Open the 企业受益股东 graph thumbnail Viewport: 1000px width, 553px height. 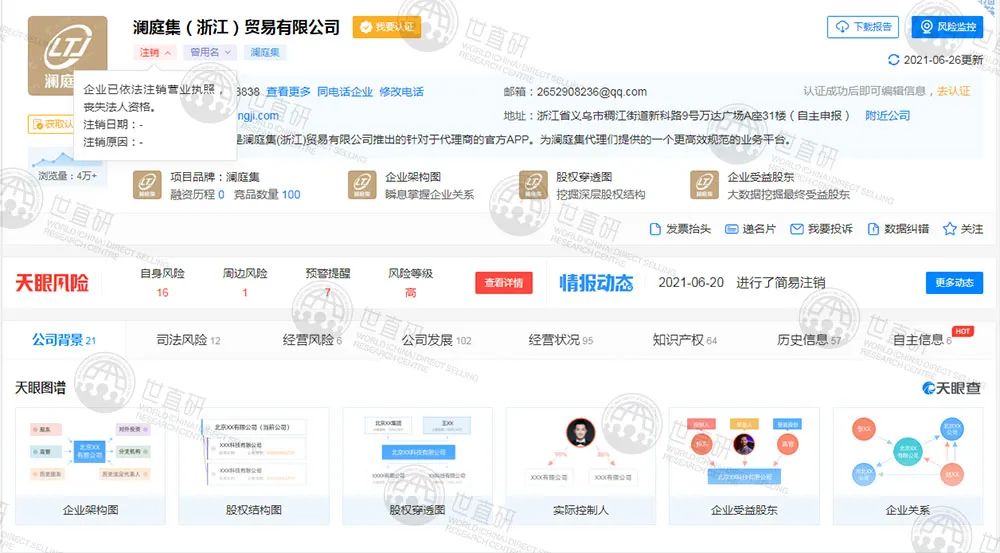click(x=744, y=466)
